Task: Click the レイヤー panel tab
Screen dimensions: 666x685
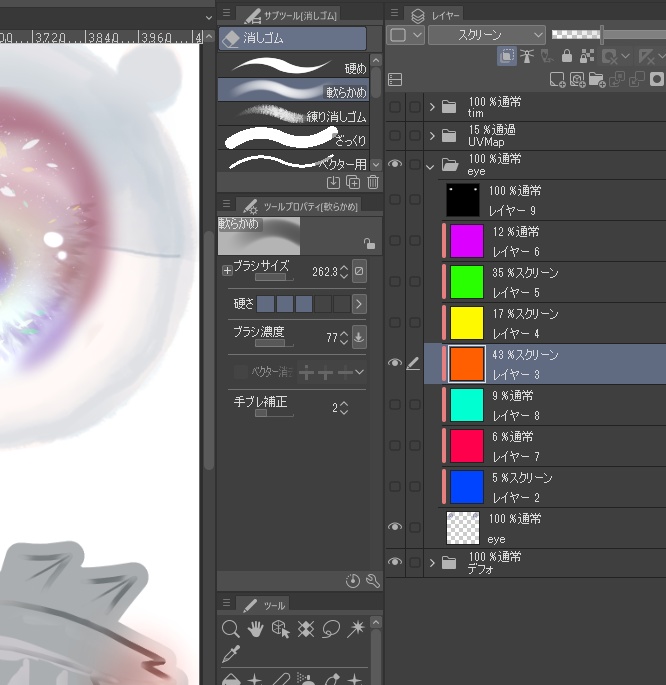Action: click(x=435, y=16)
